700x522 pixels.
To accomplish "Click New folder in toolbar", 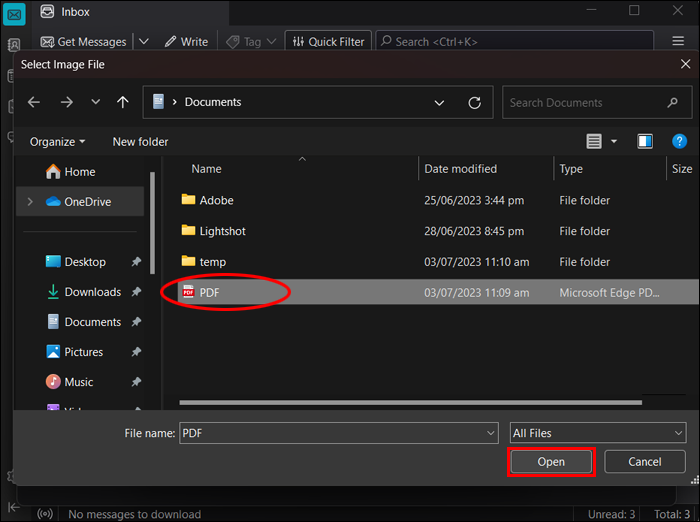I will pyautogui.click(x=140, y=142).
